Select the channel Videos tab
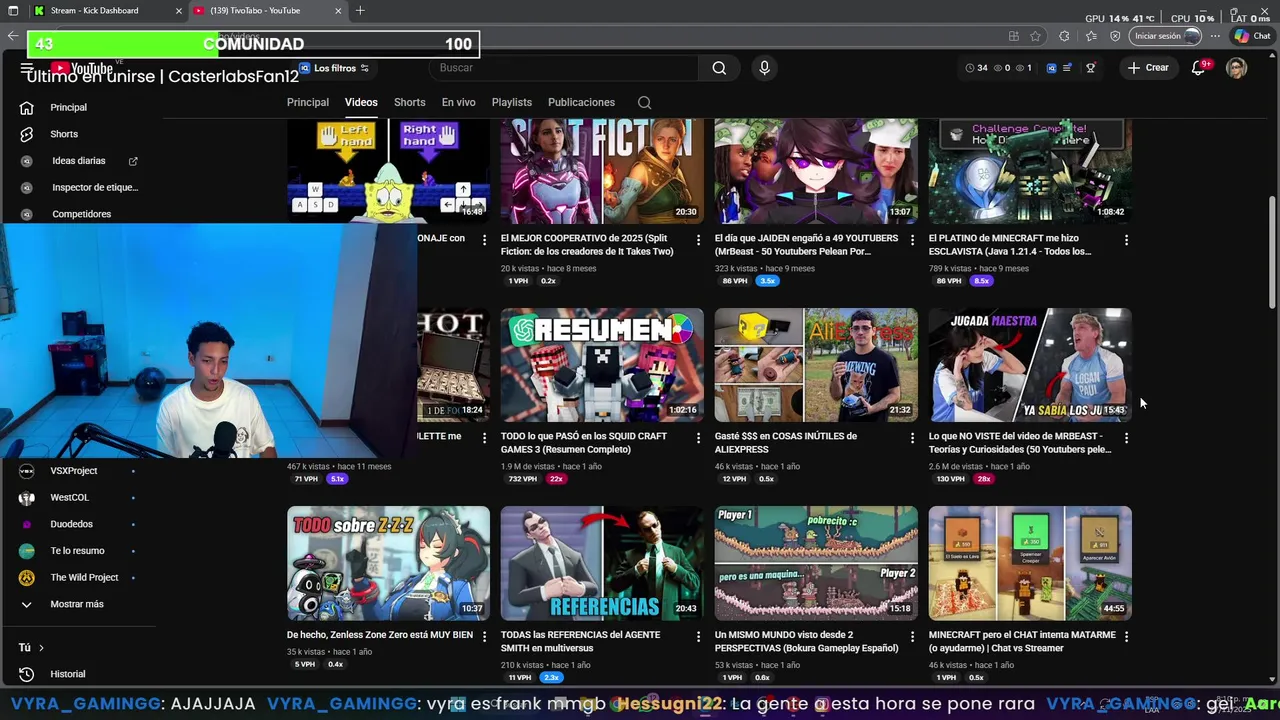 click(x=361, y=102)
